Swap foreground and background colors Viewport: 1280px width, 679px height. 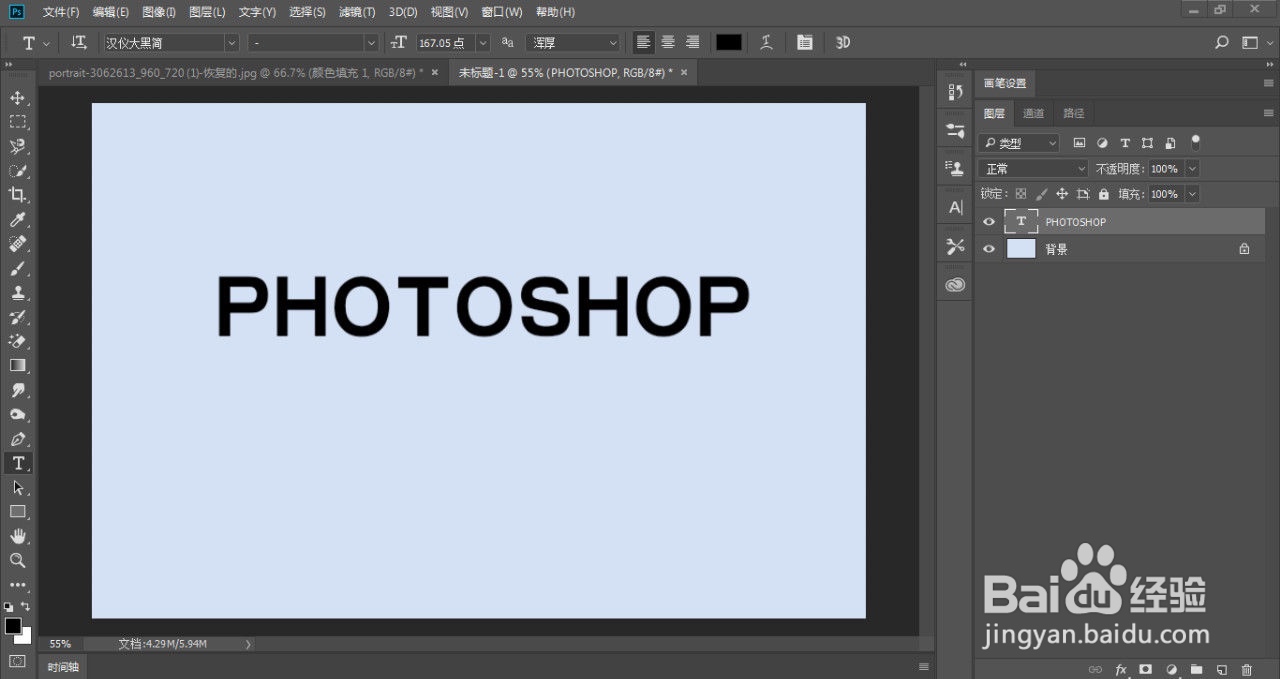pos(25,606)
